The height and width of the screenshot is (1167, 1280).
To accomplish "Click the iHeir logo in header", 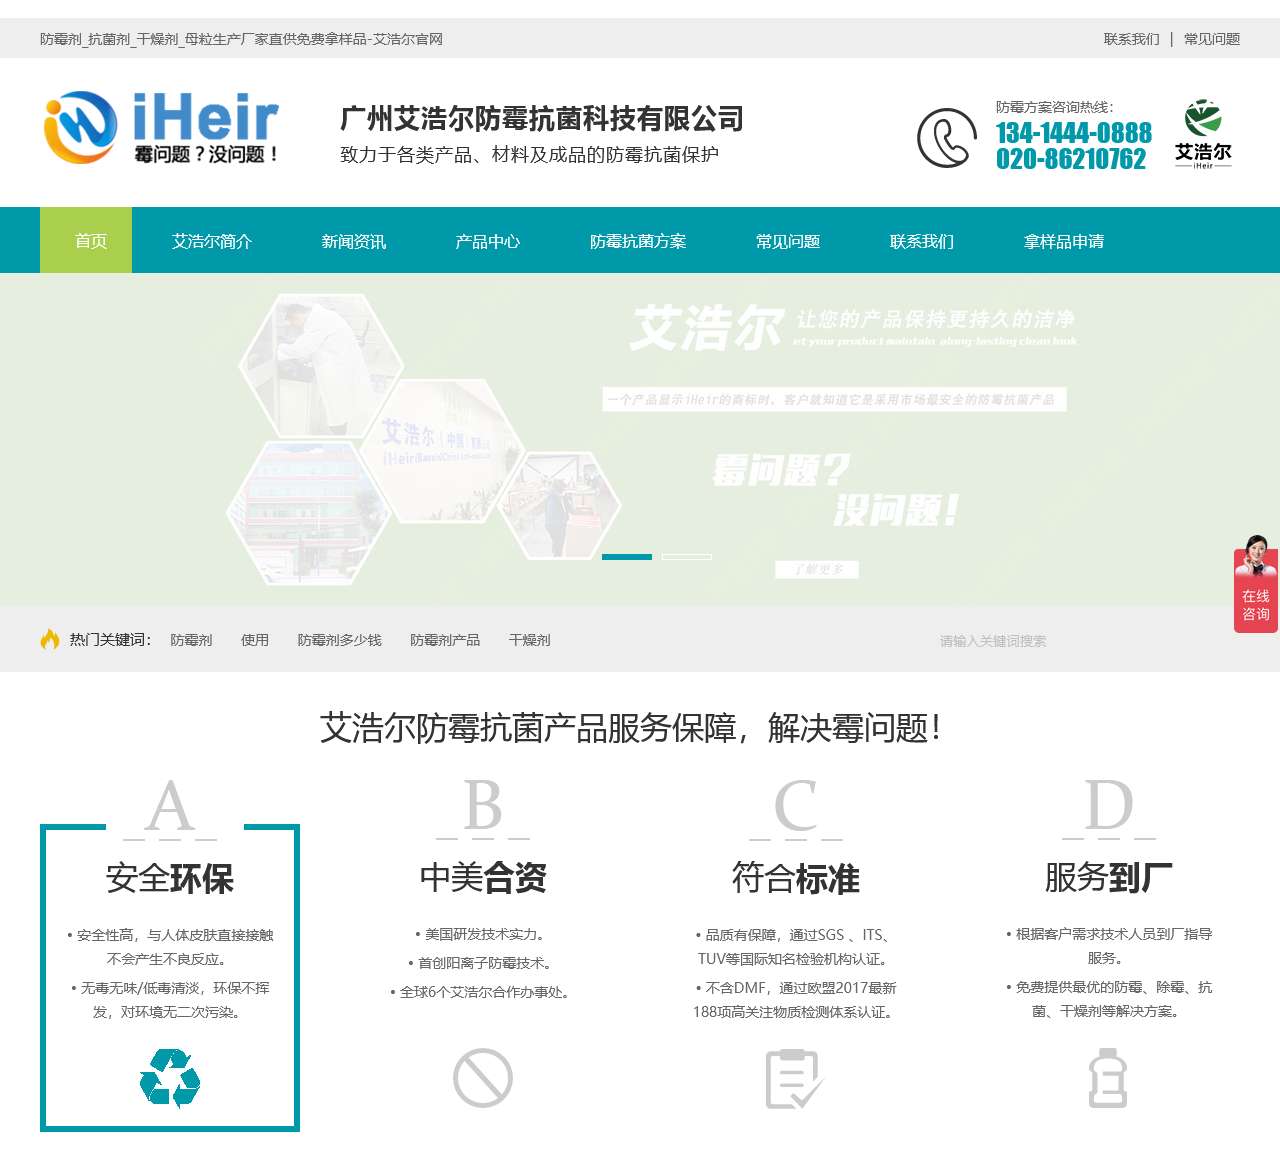I will (x=161, y=128).
